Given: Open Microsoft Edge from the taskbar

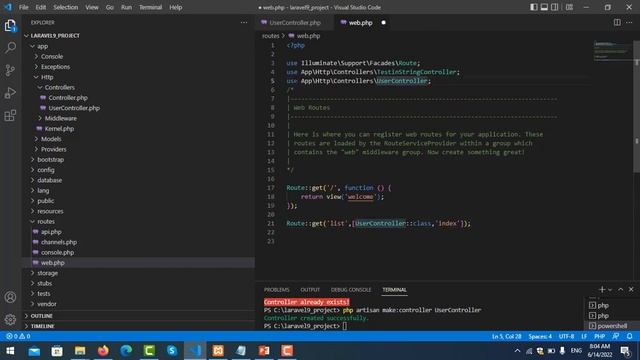Looking at the screenshot, I should pyautogui.click(x=126, y=351).
